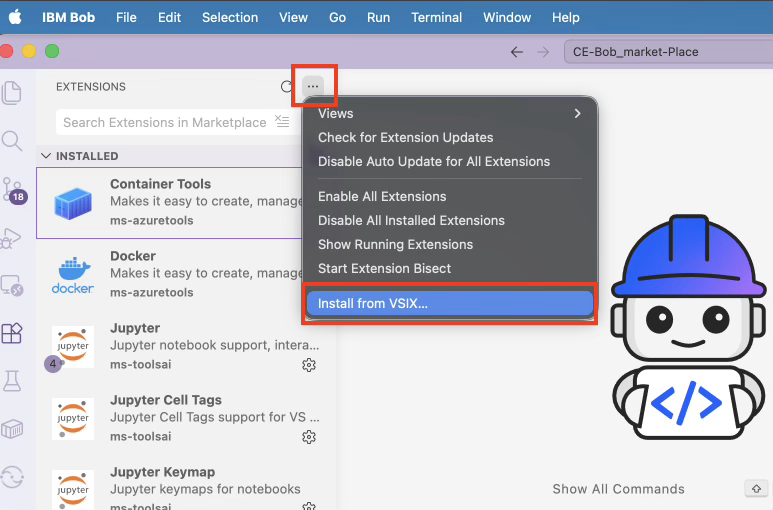
Task: Open the Apple menu
Action: (15, 17)
